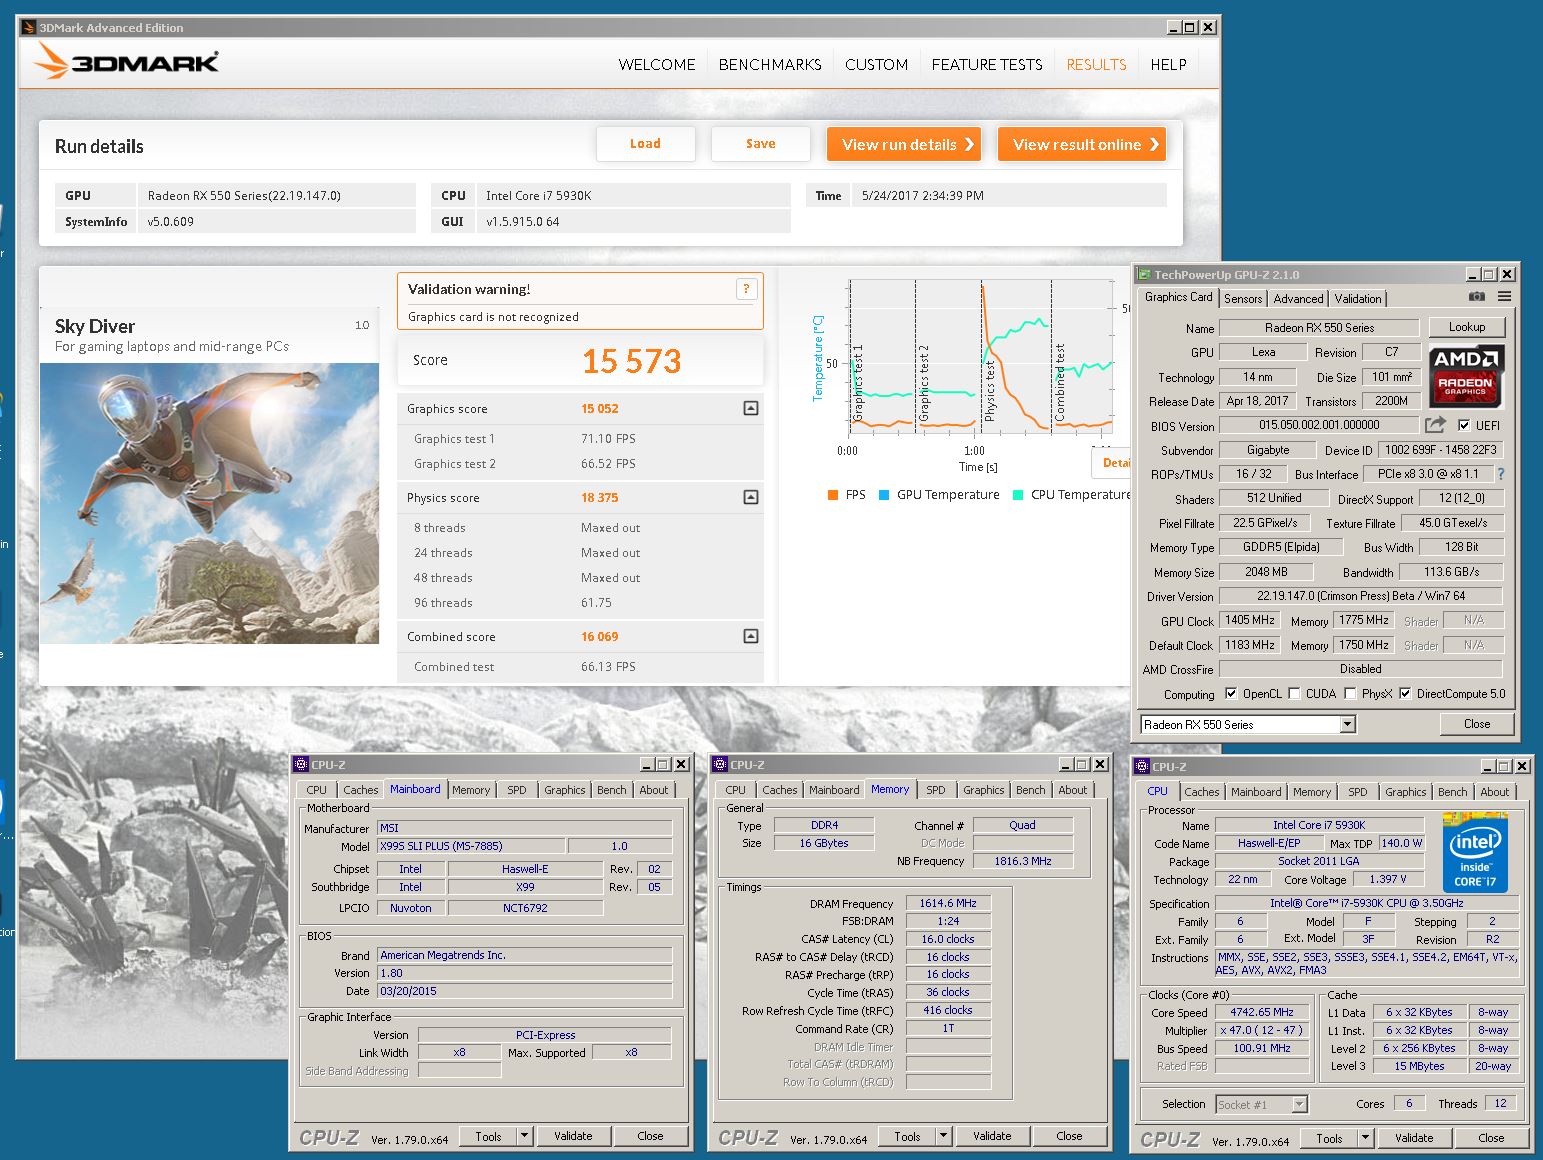Open the CUSTOM section in 3DMark

click(876, 64)
